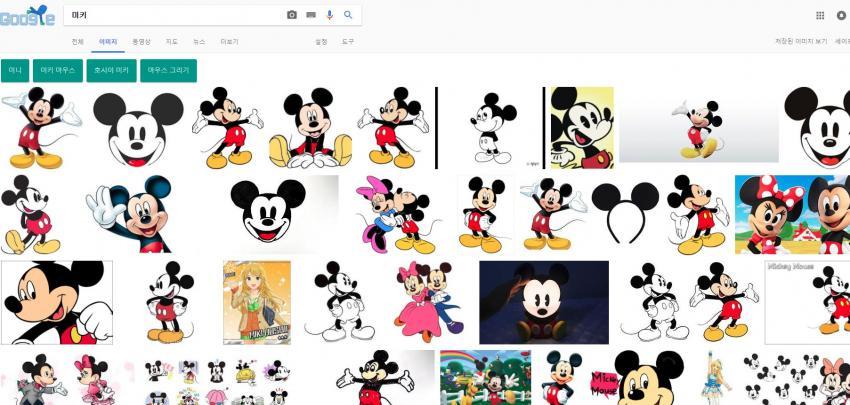
Task: Open the 설정 (Settings) dropdown
Action: [x=321, y=42]
